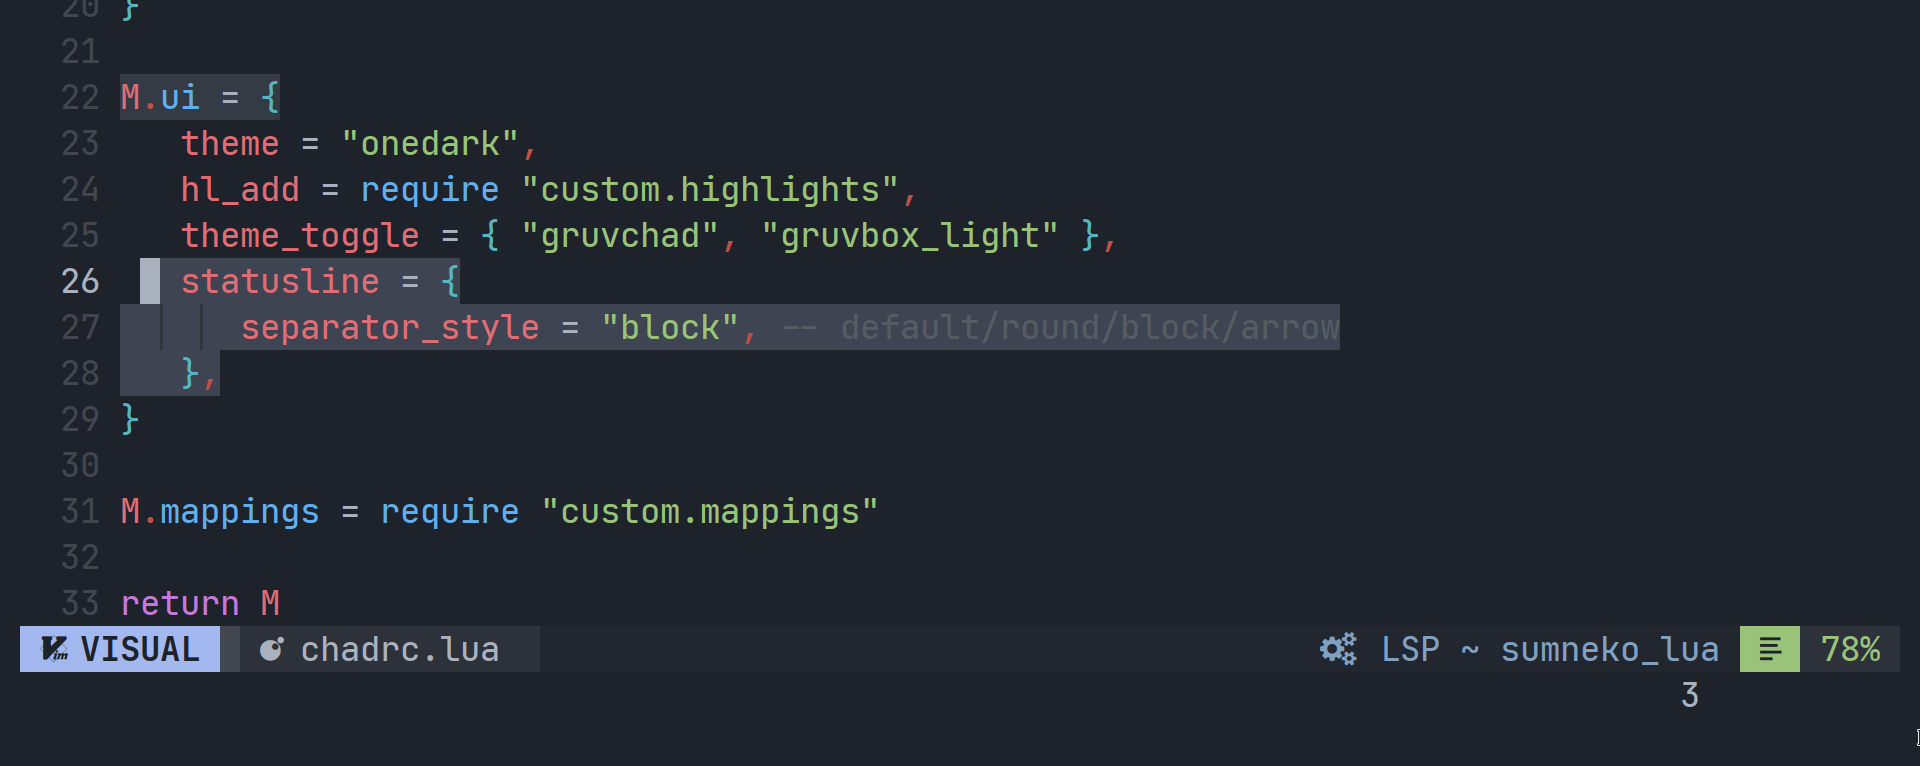Click the return M statement
Image resolution: width=1920 pixels, height=766 pixels.
pyautogui.click(x=200, y=603)
